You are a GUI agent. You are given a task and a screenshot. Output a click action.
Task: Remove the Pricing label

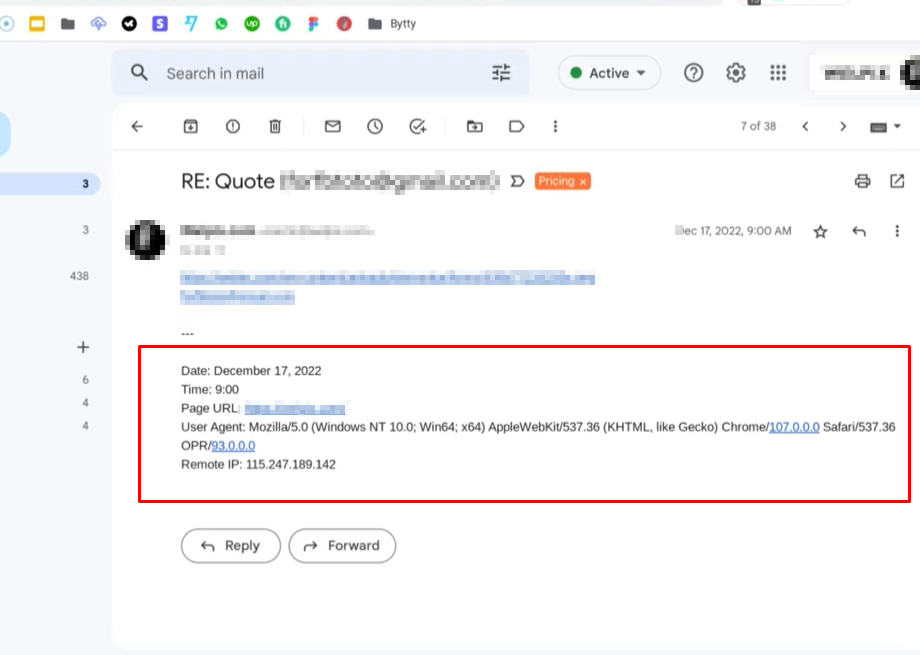582,181
